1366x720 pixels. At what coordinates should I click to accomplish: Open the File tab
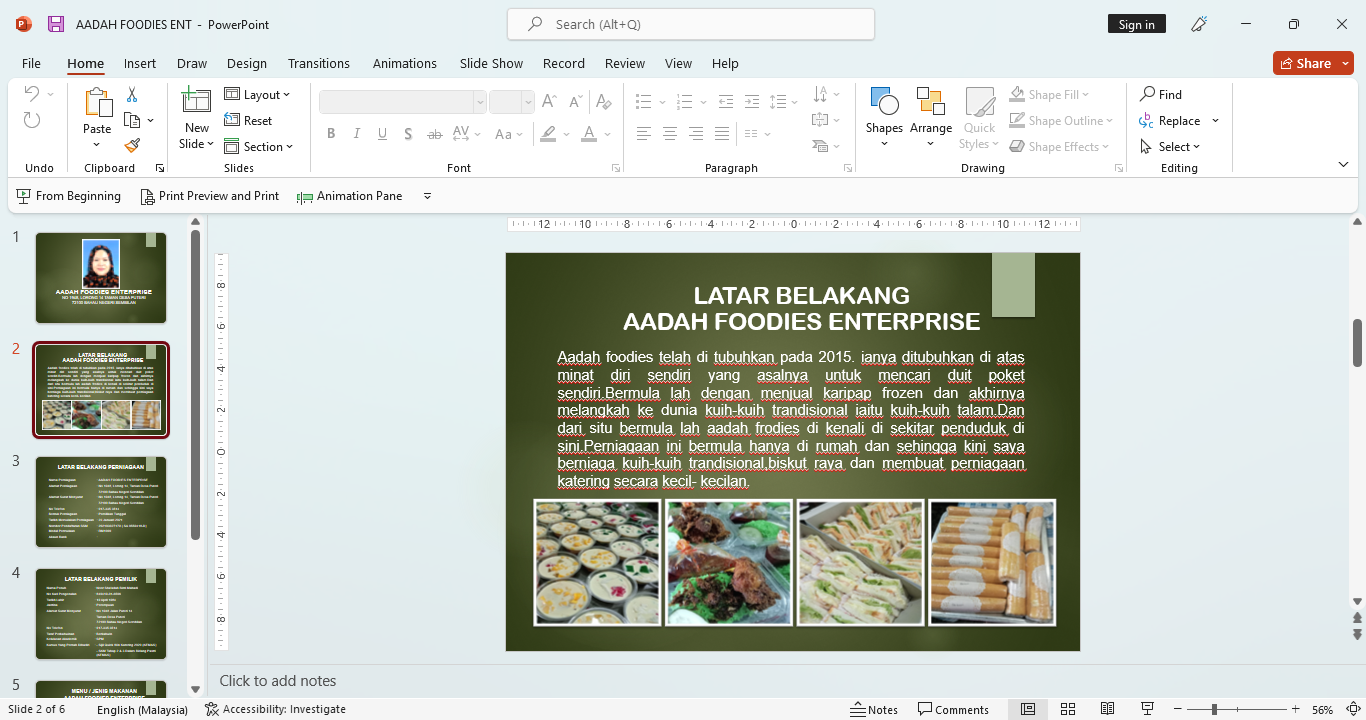(31, 63)
